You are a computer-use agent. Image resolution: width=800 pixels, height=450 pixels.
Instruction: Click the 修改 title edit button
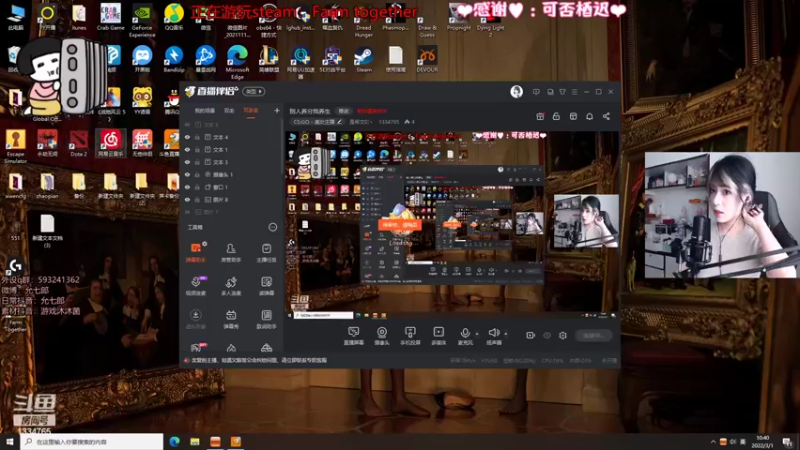[343, 111]
